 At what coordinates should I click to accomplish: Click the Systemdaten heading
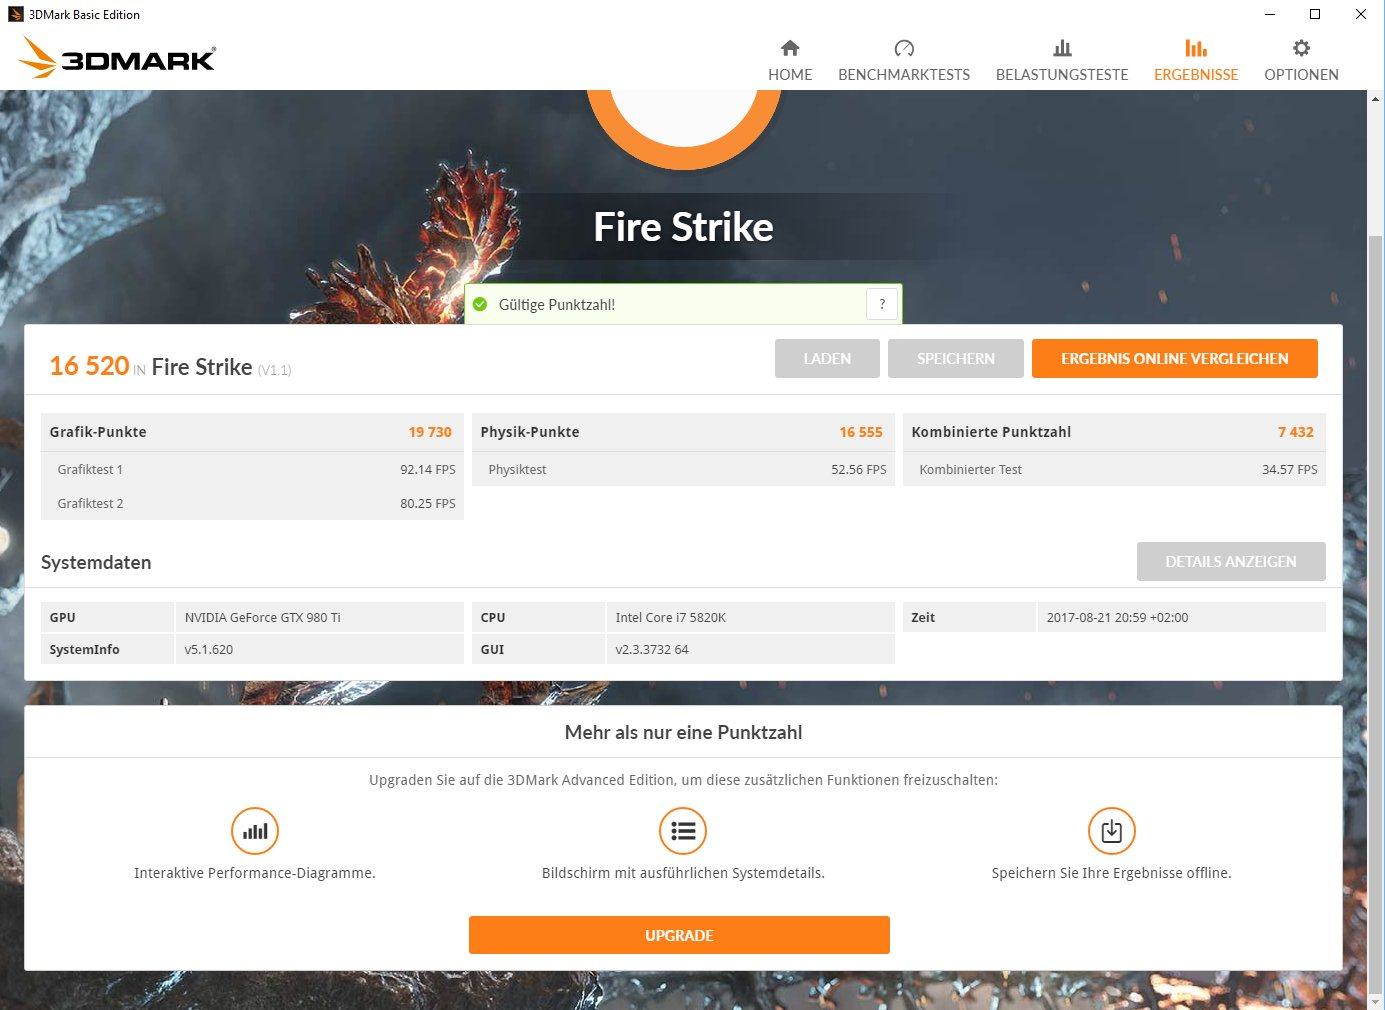pyautogui.click(x=96, y=562)
